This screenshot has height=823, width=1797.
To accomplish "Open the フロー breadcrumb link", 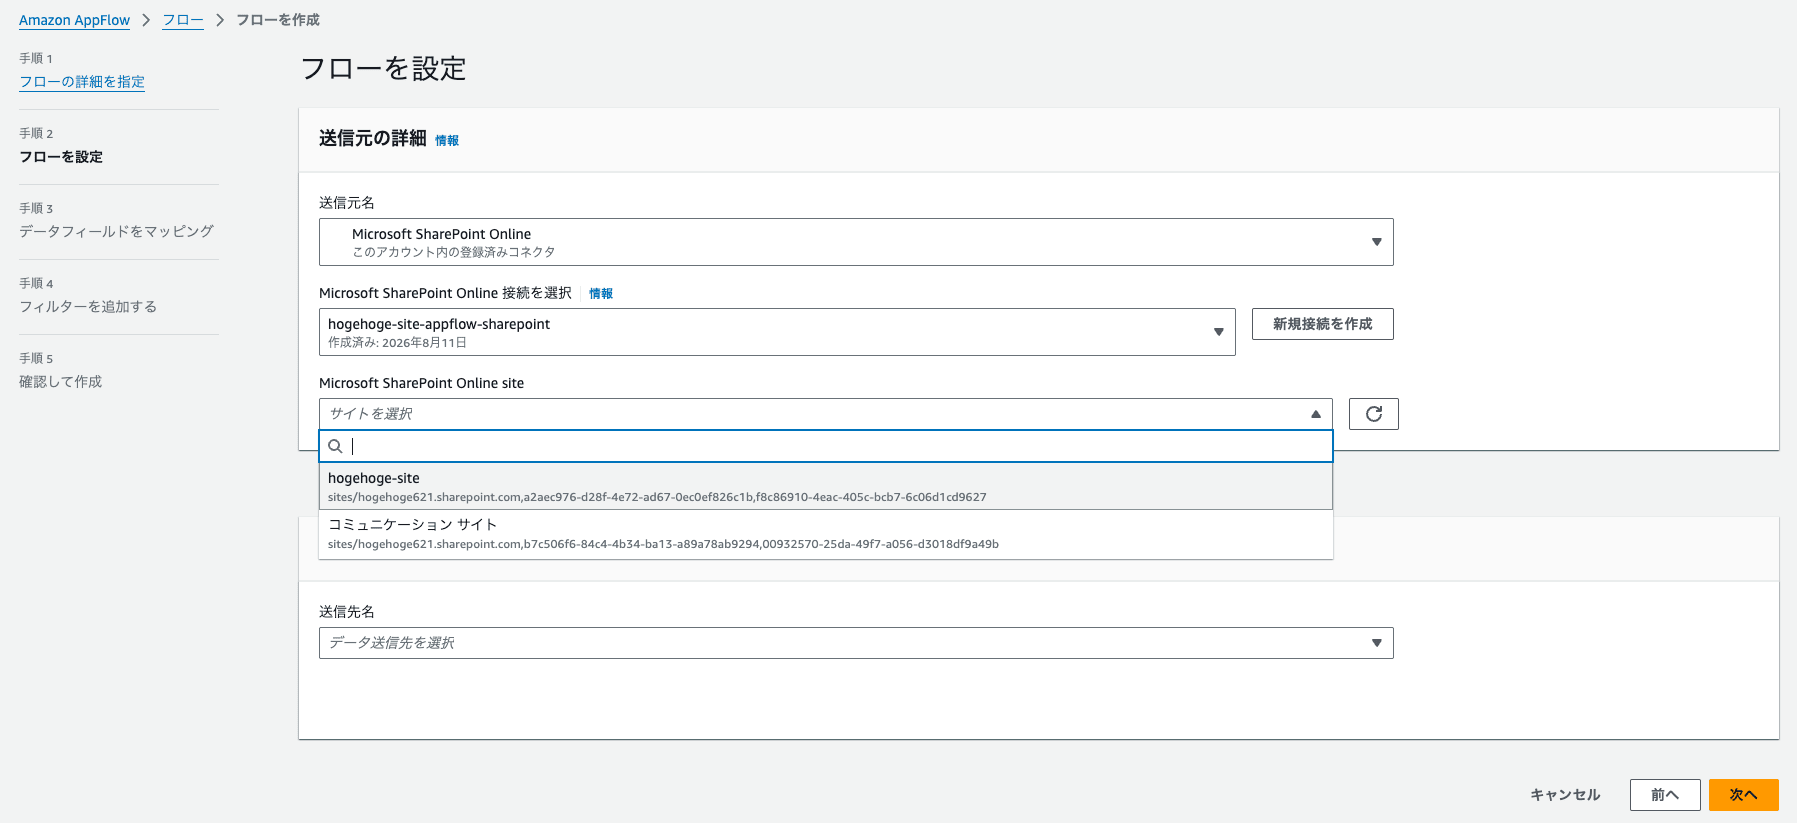I will point(183,20).
